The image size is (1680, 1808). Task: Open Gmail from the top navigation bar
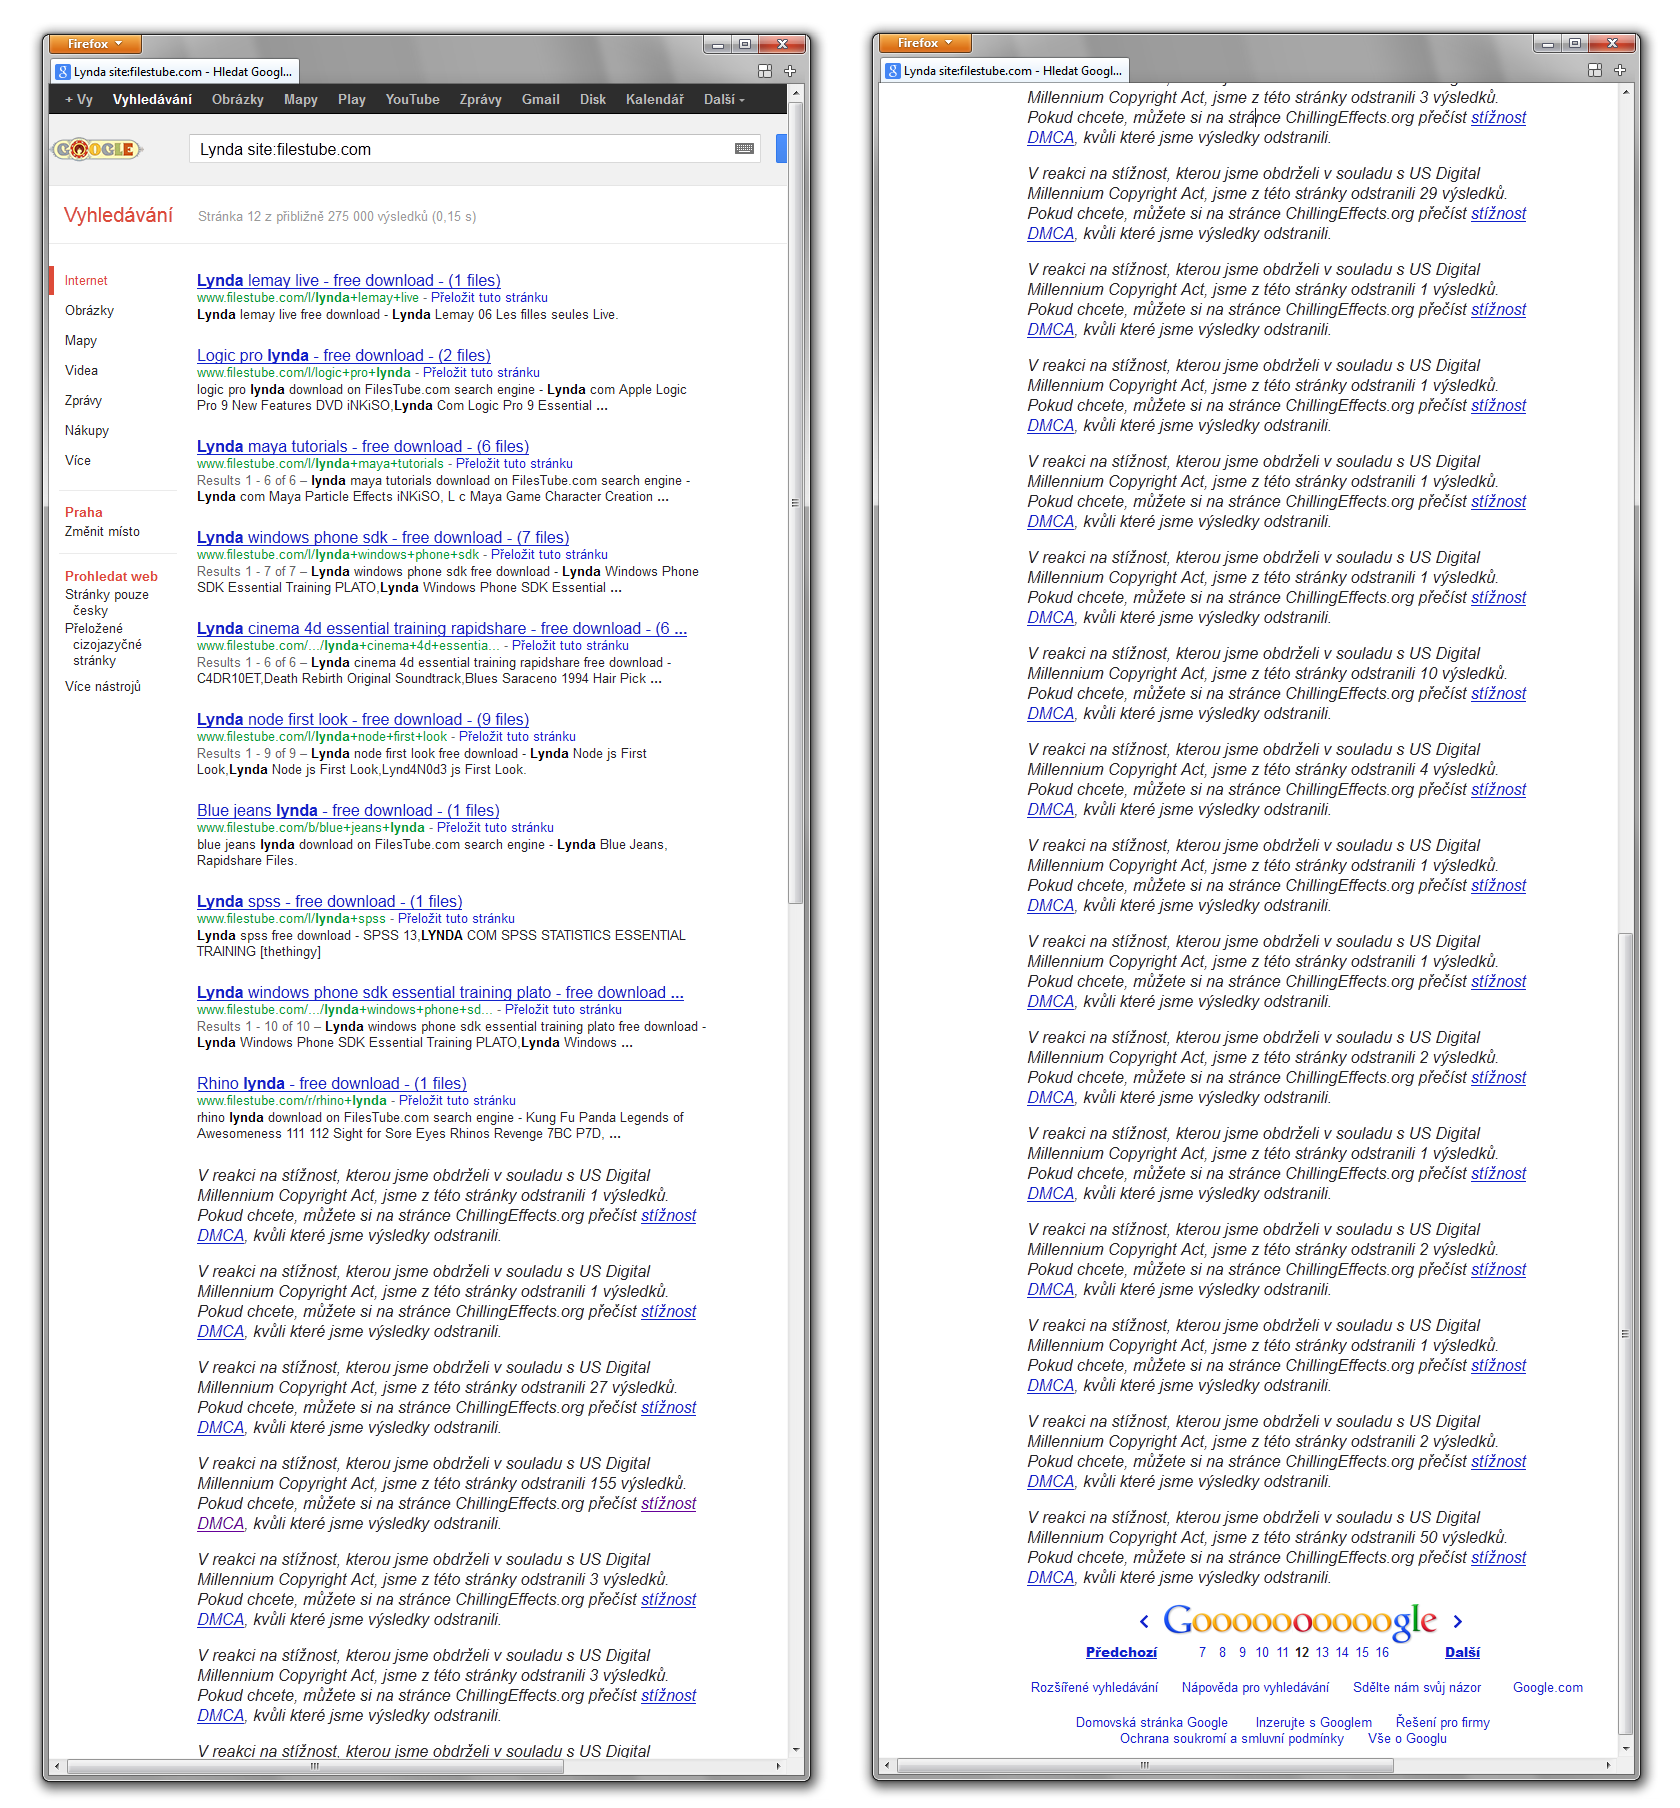(540, 99)
